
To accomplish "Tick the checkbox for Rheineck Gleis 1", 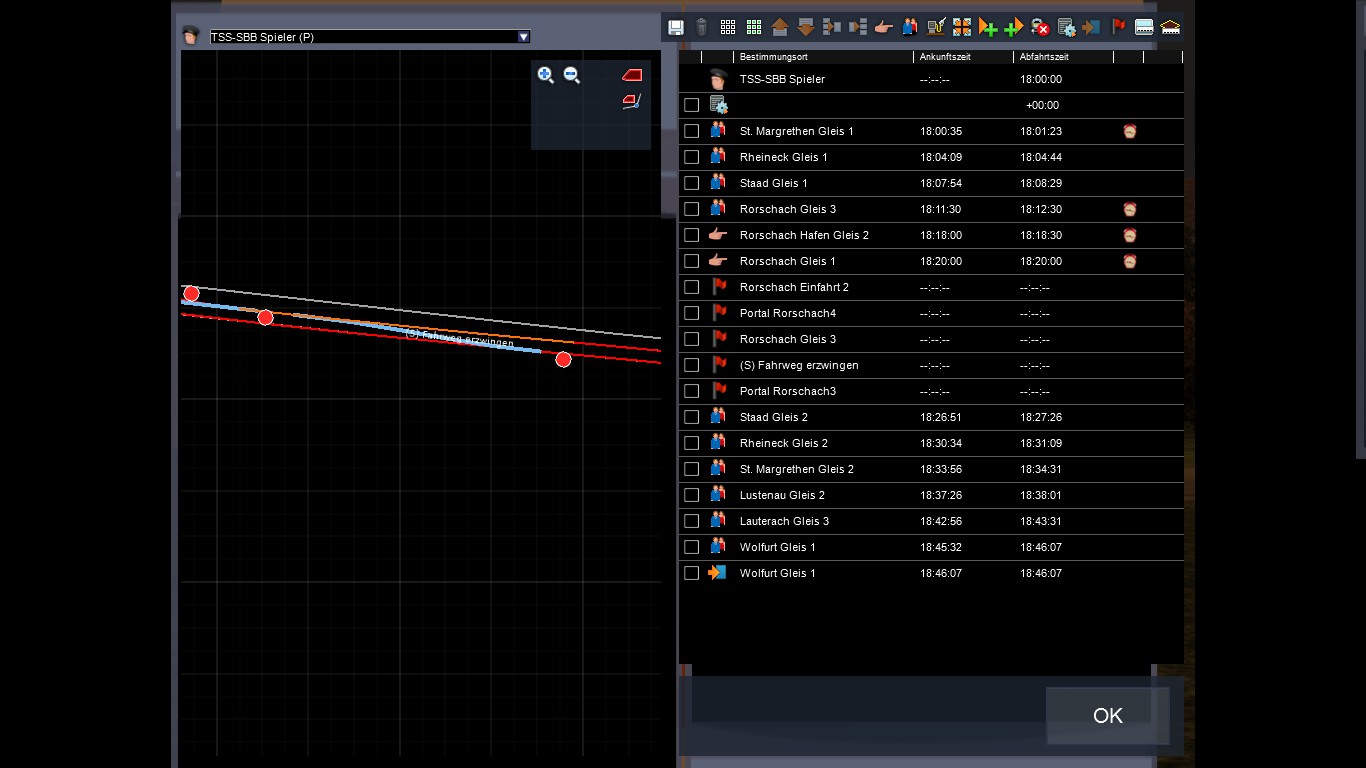I will coord(691,157).
